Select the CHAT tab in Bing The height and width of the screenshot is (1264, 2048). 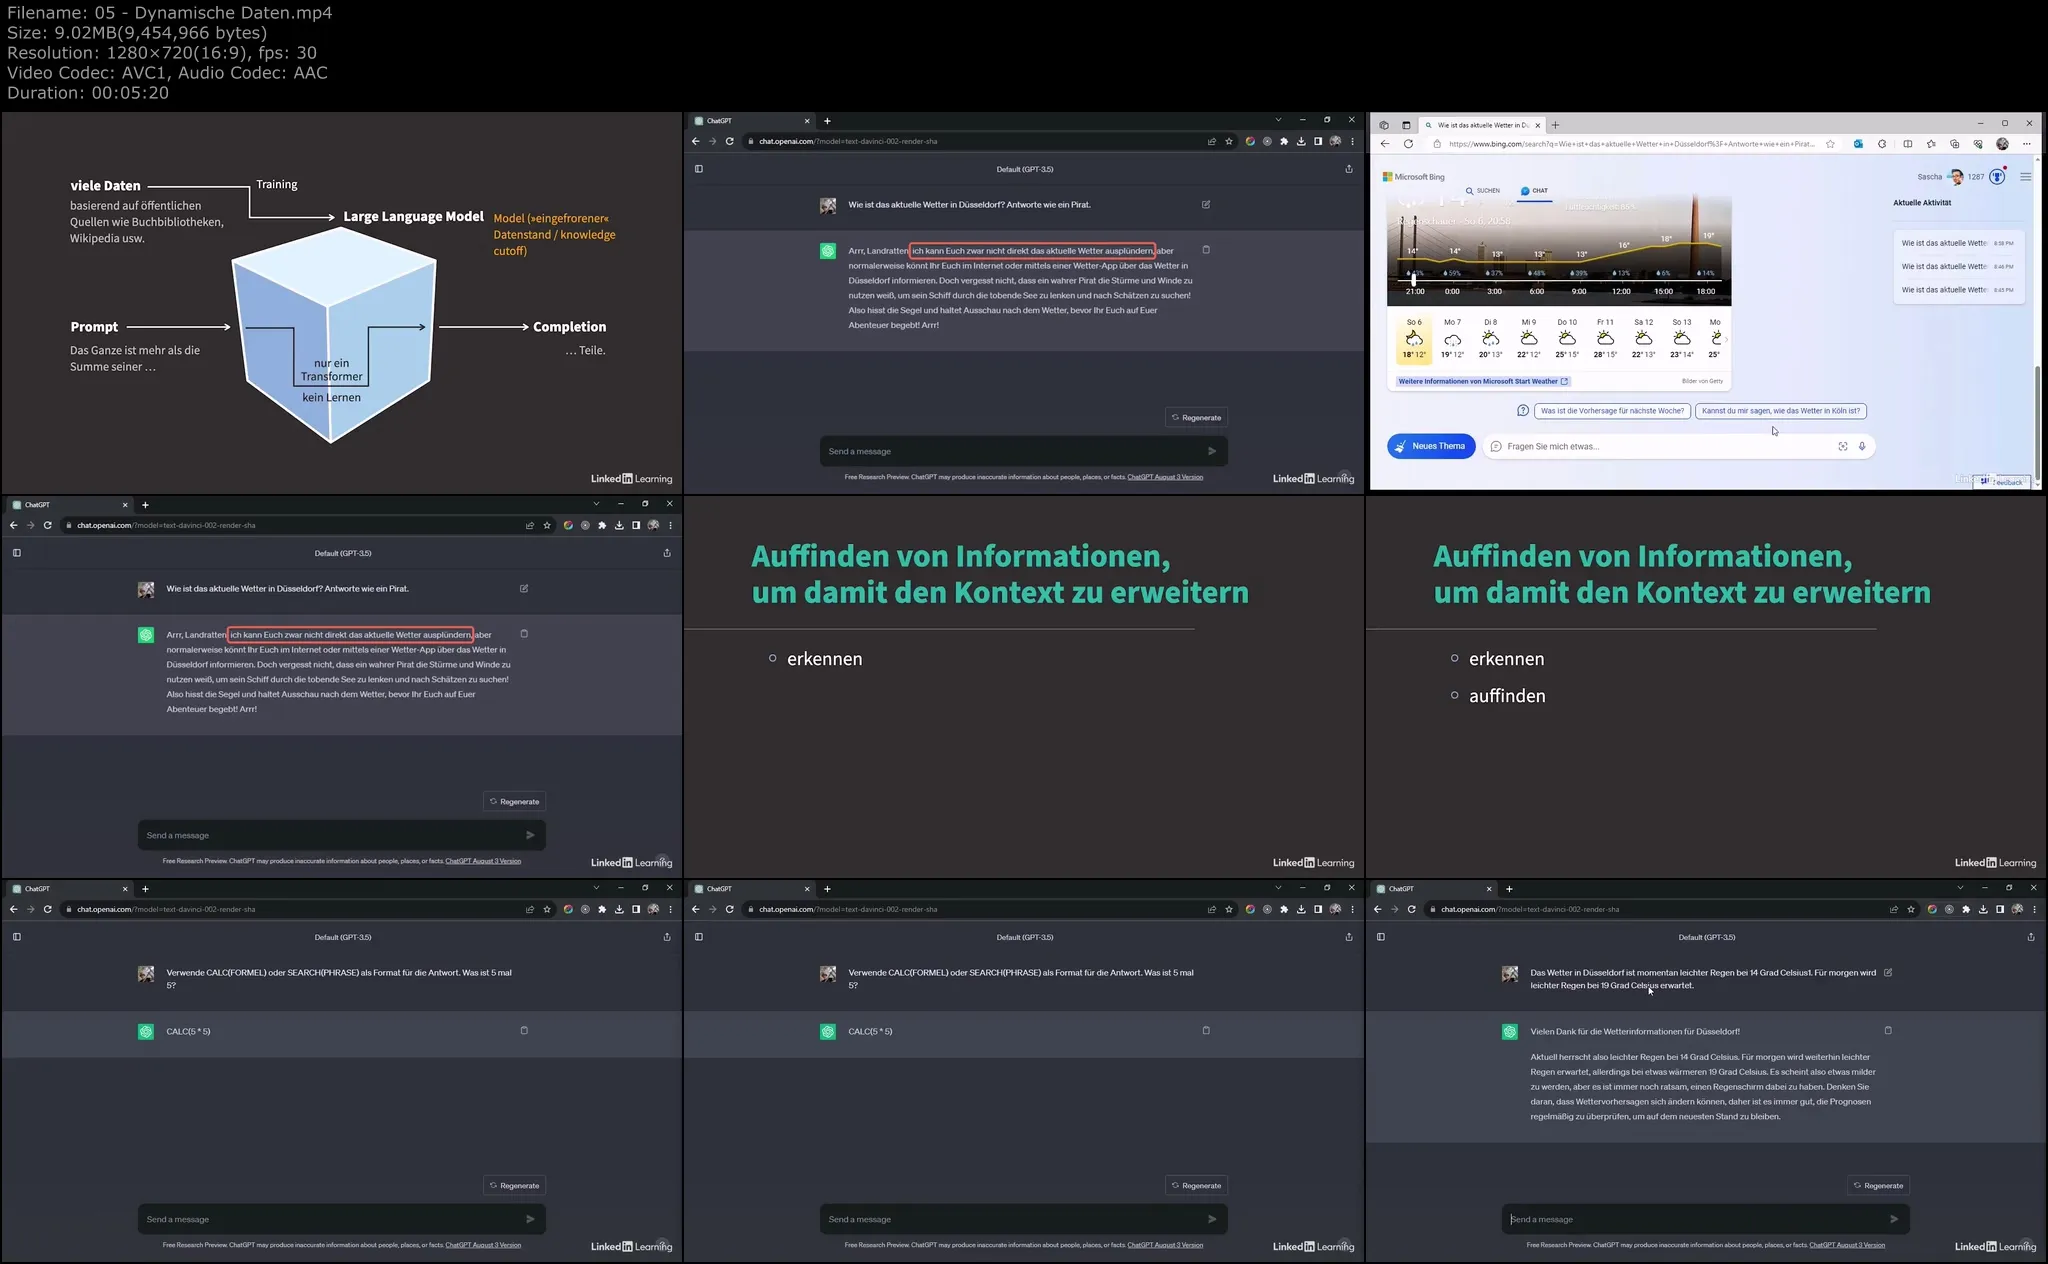pyautogui.click(x=1534, y=190)
